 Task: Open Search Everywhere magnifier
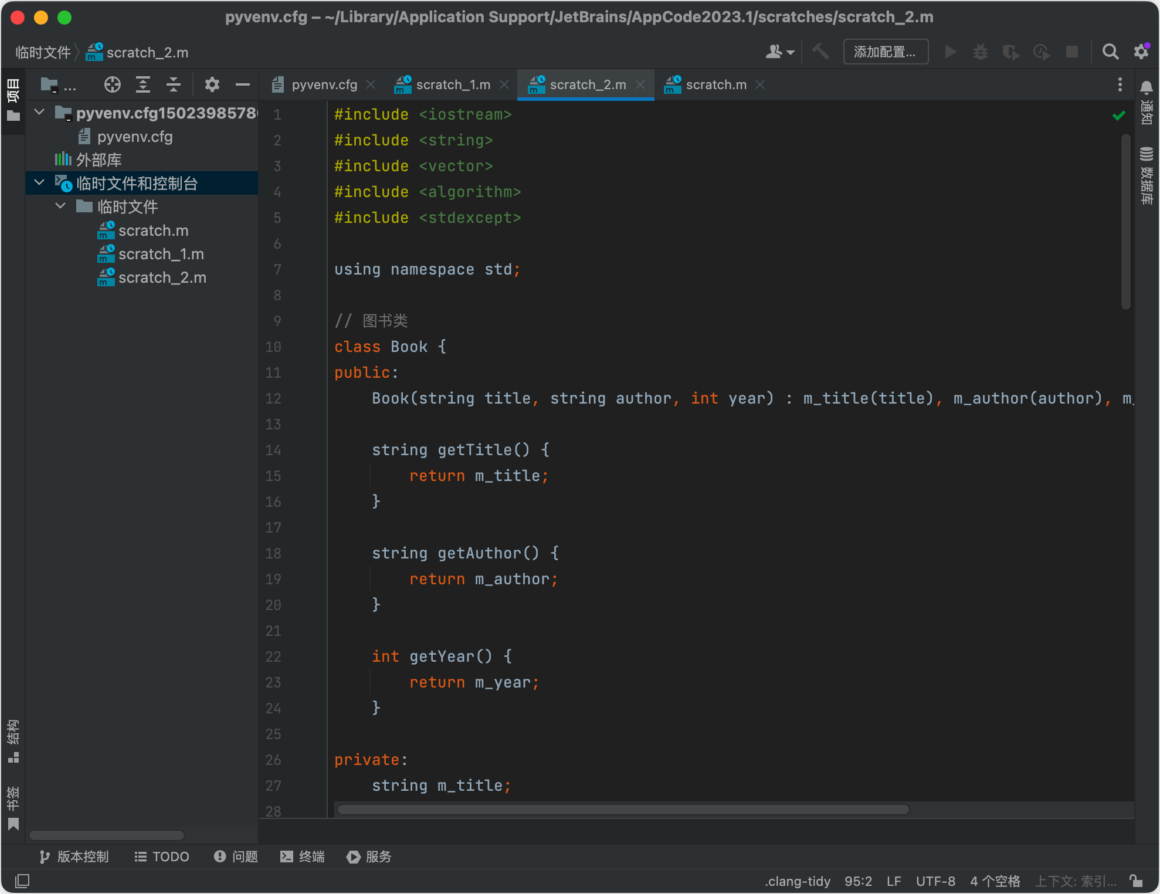(x=1110, y=52)
